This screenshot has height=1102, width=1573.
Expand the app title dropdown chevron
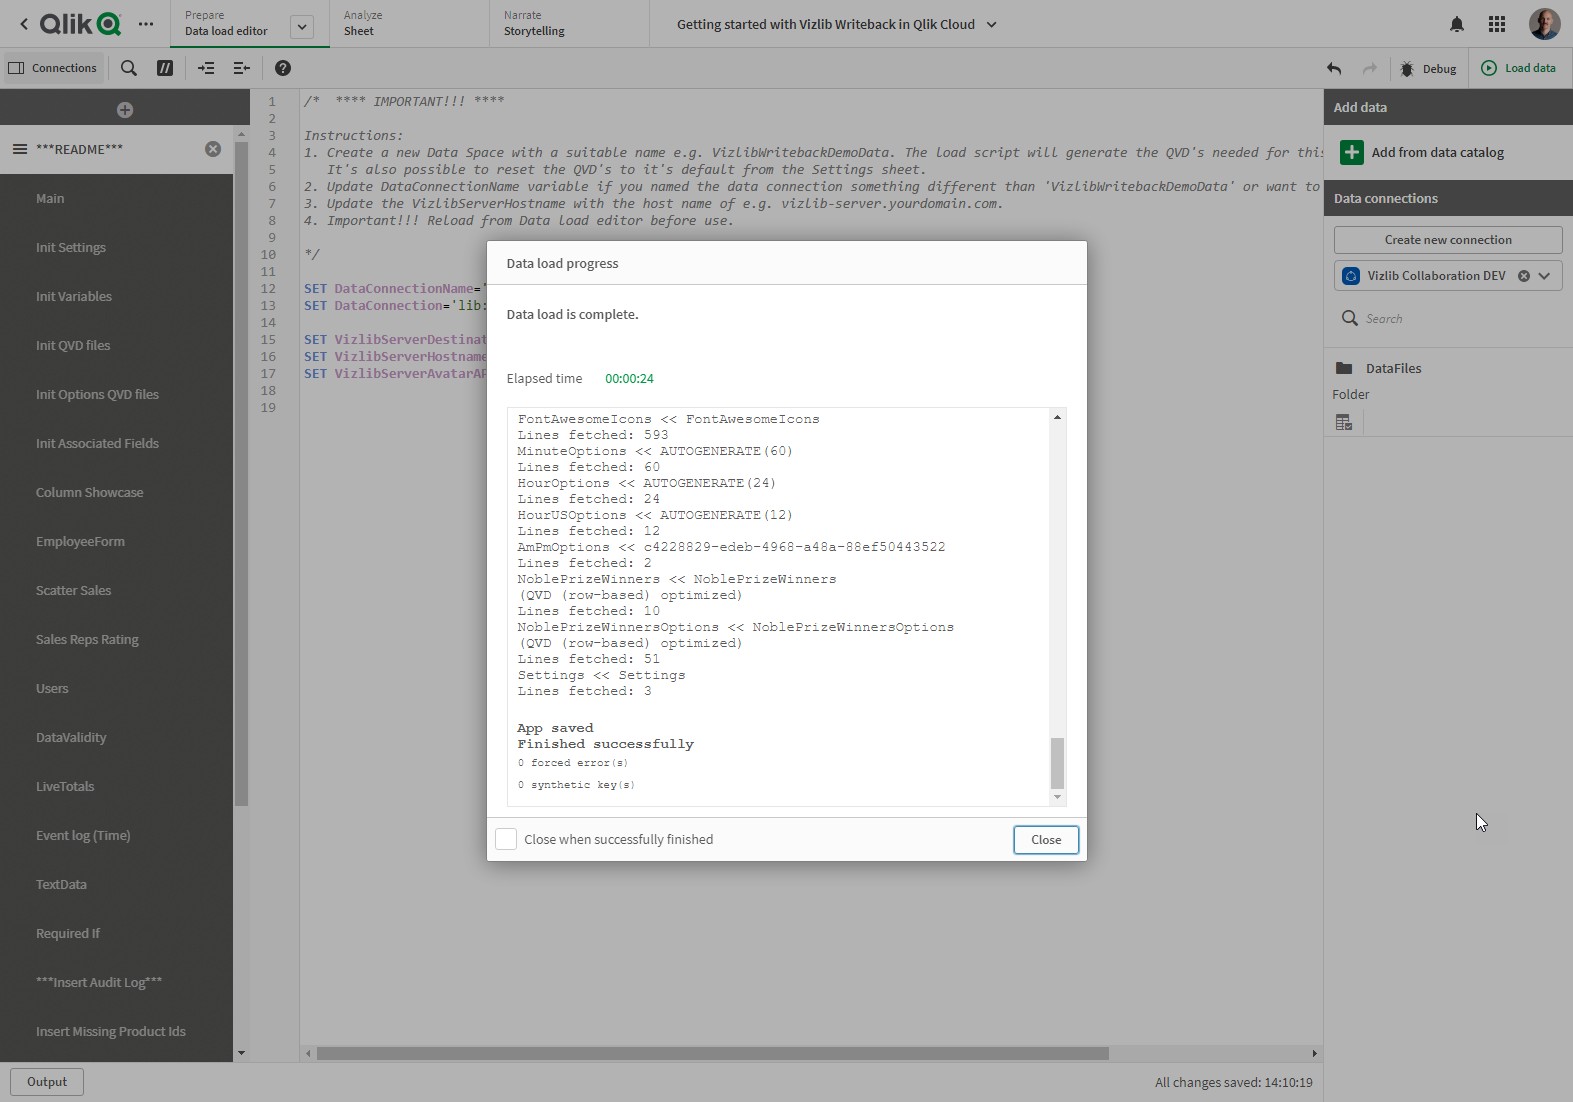[992, 24]
